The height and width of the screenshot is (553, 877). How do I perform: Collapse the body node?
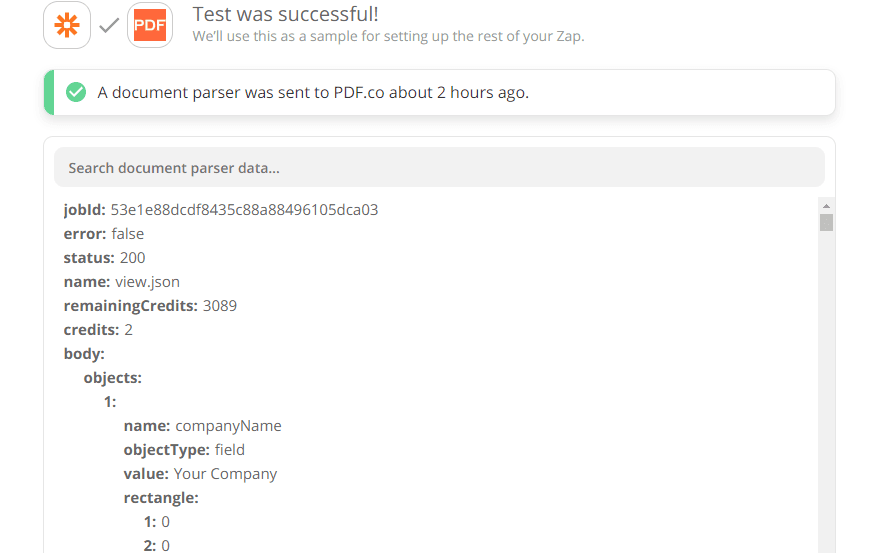[84, 354]
